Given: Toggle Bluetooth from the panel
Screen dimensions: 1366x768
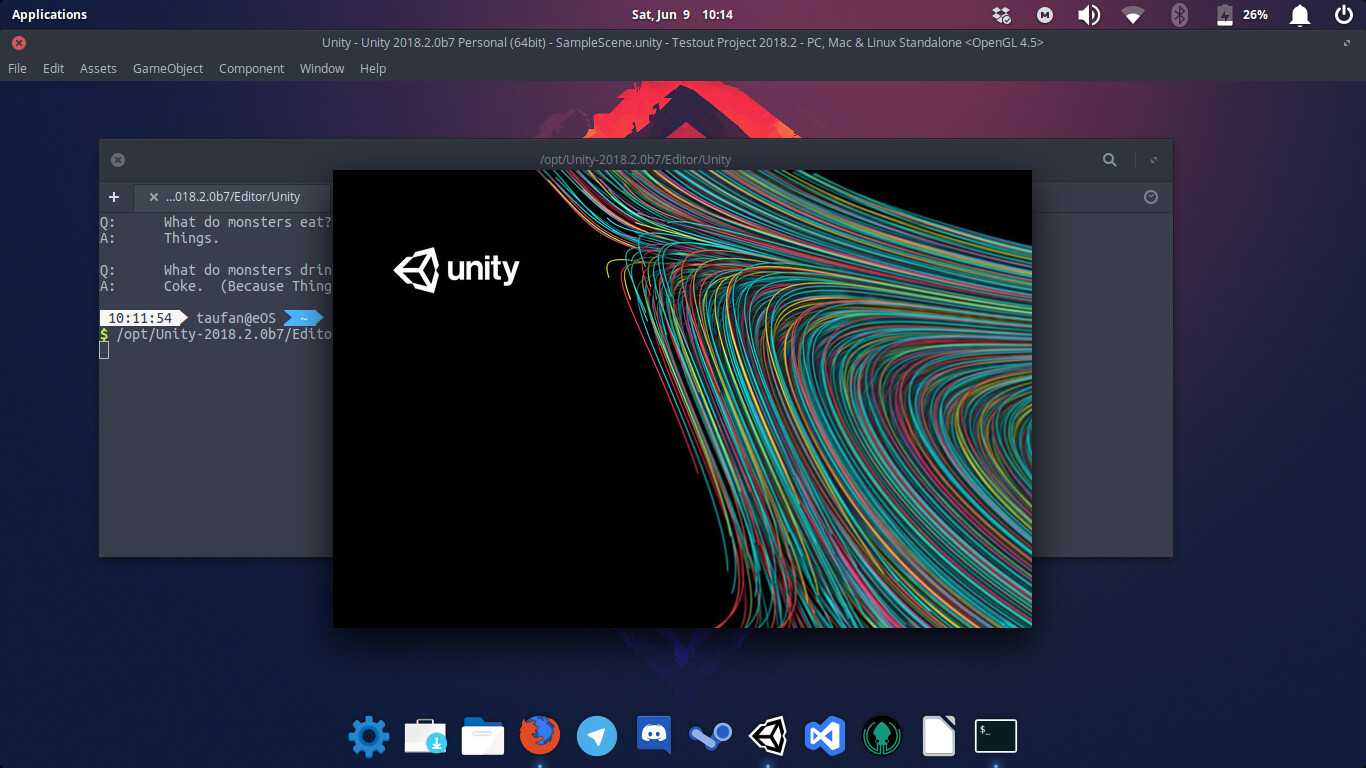Looking at the screenshot, I should 1180,15.
